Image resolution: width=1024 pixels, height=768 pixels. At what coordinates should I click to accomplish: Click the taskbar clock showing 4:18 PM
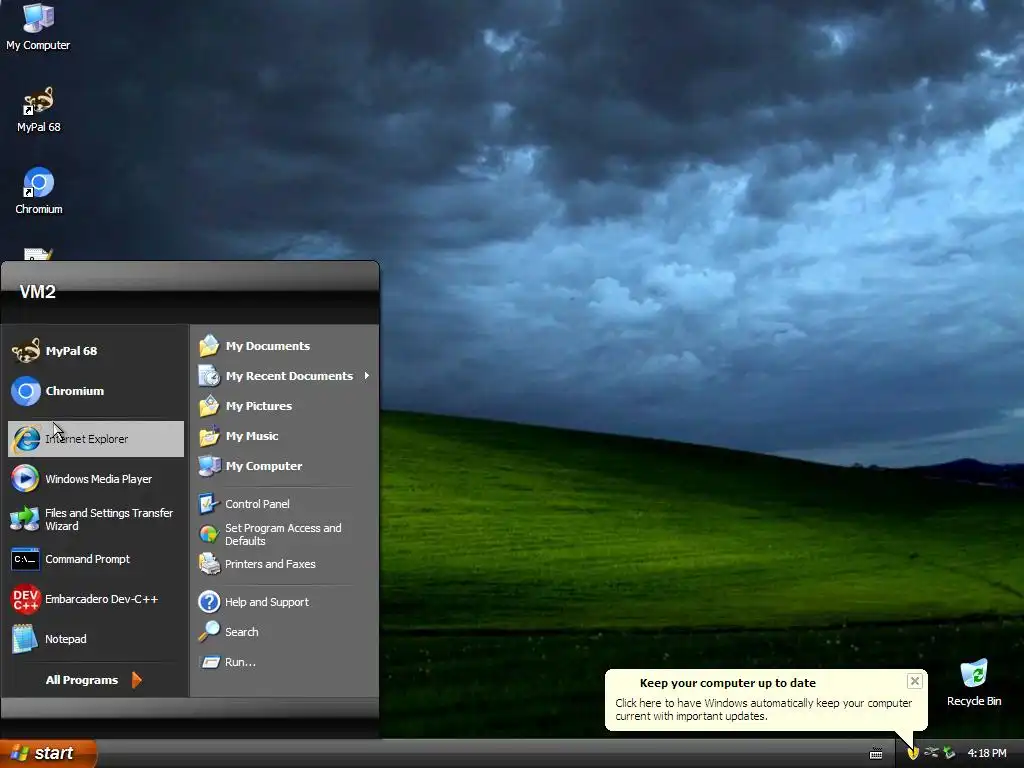click(x=987, y=753)
